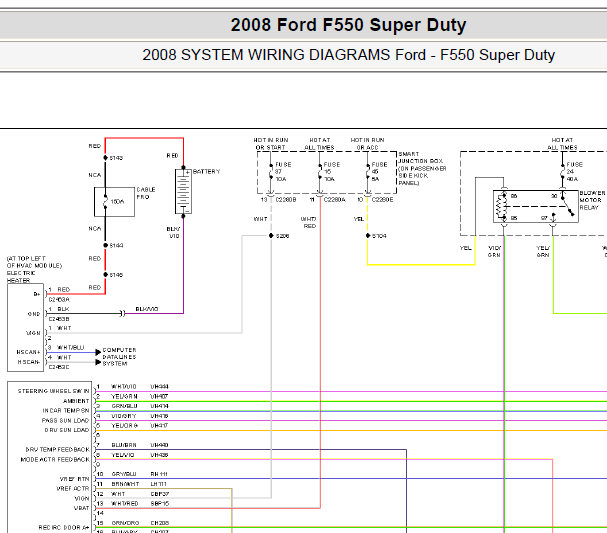Click the '(AT TOP LEFT OF HVAC MODULE)' note
This screenshot has height=533, width=607.
point(34,262)
